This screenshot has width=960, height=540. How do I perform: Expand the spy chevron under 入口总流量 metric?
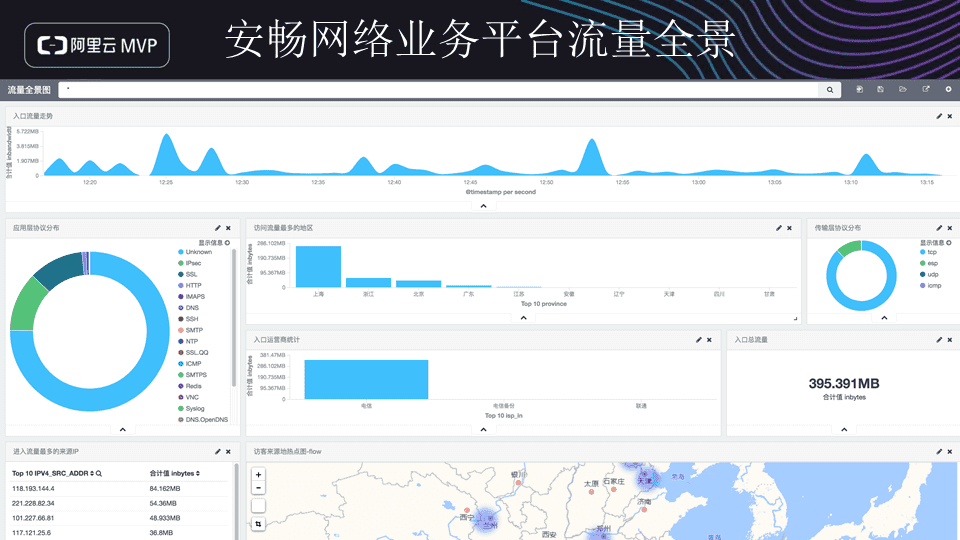(x=844, y=430)
